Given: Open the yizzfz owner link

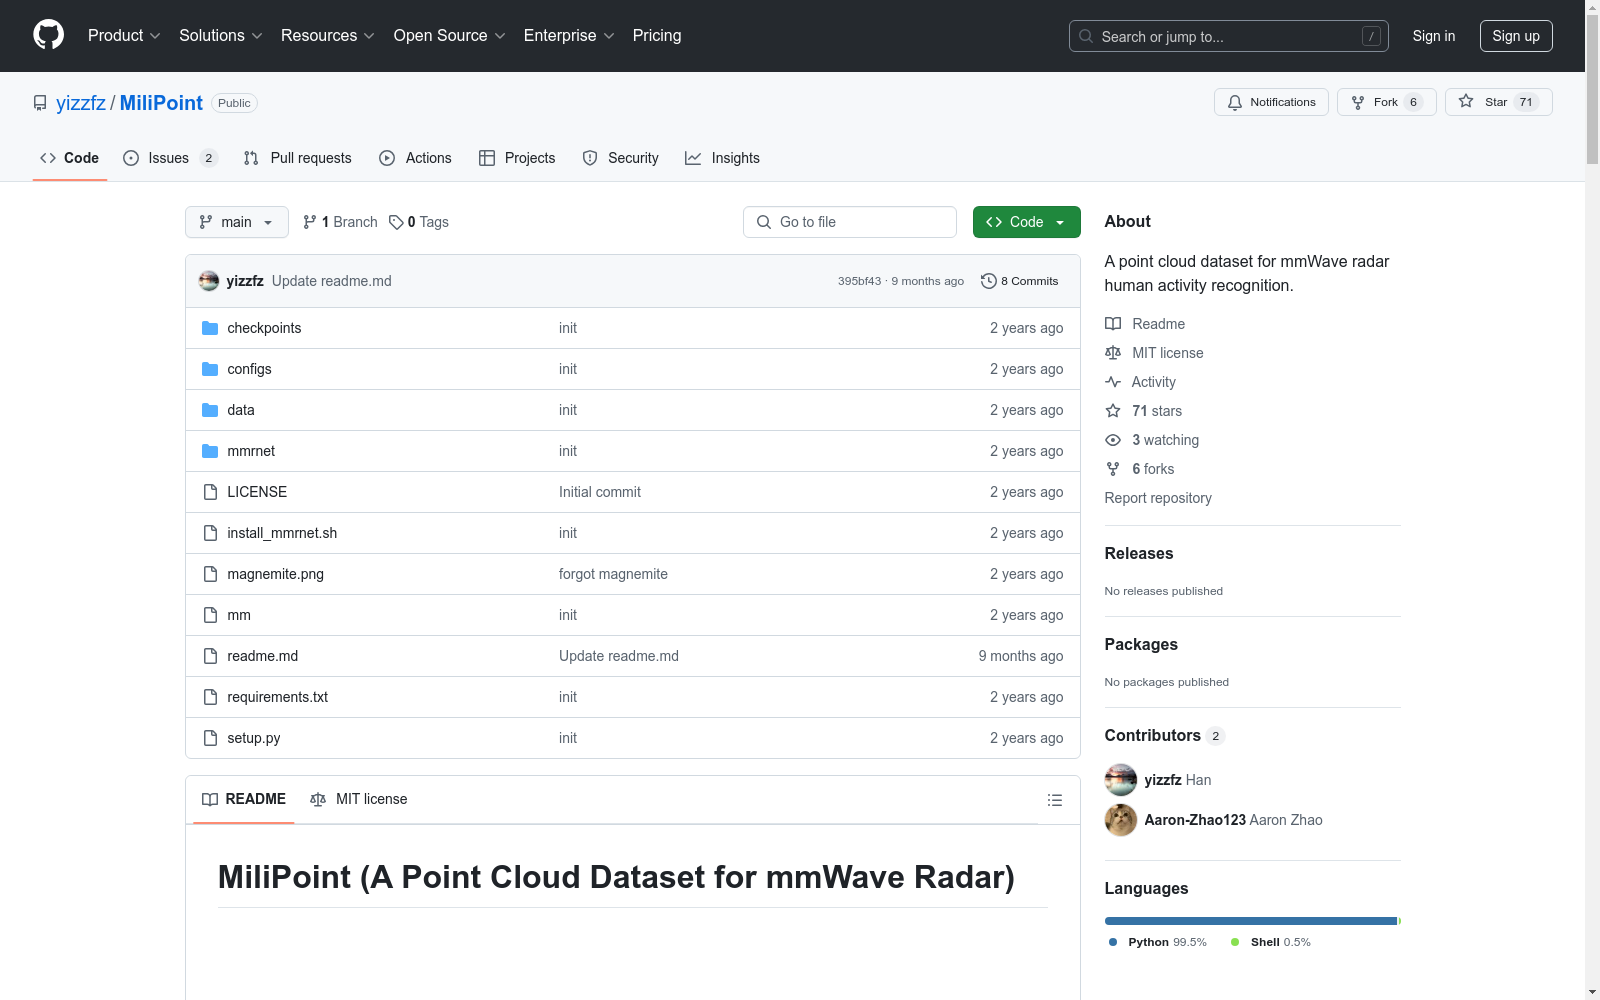Looking at the screenshot, I should tap(81, 103).
